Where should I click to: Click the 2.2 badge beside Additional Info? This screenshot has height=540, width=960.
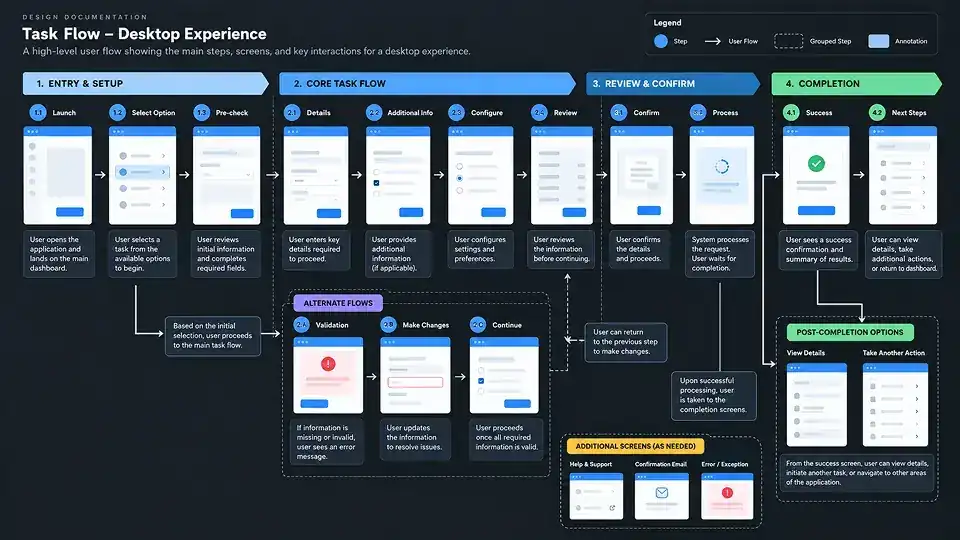pos(374,113)
